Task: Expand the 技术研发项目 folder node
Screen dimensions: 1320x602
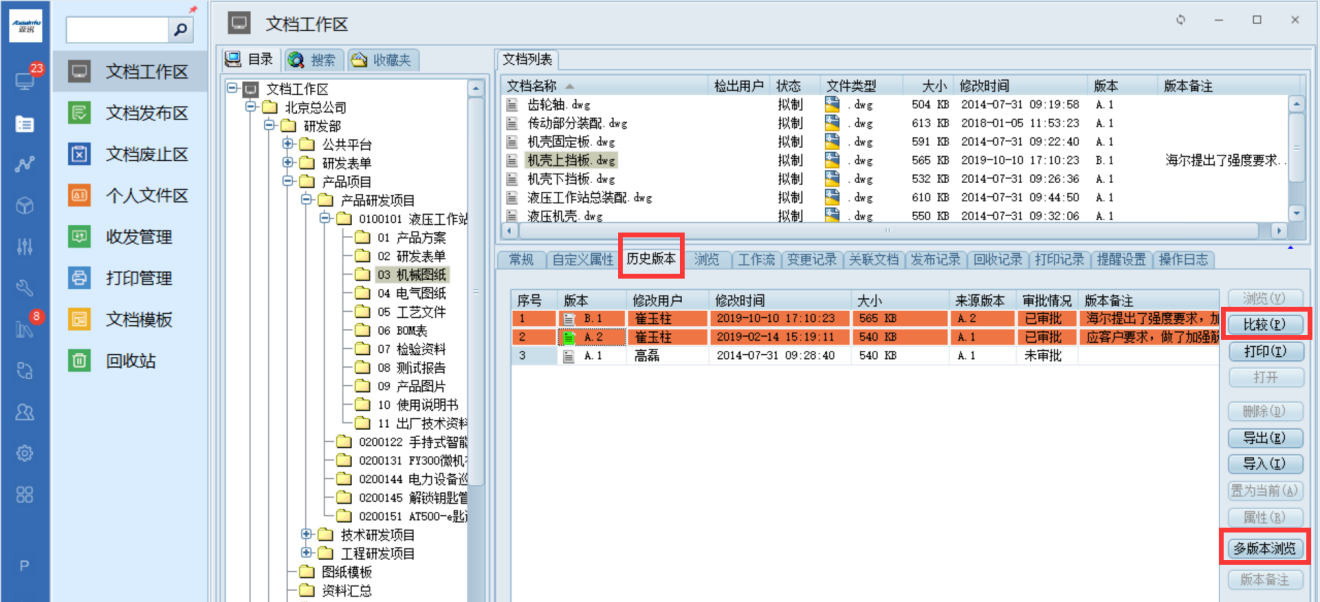Action: click(307, 535)
